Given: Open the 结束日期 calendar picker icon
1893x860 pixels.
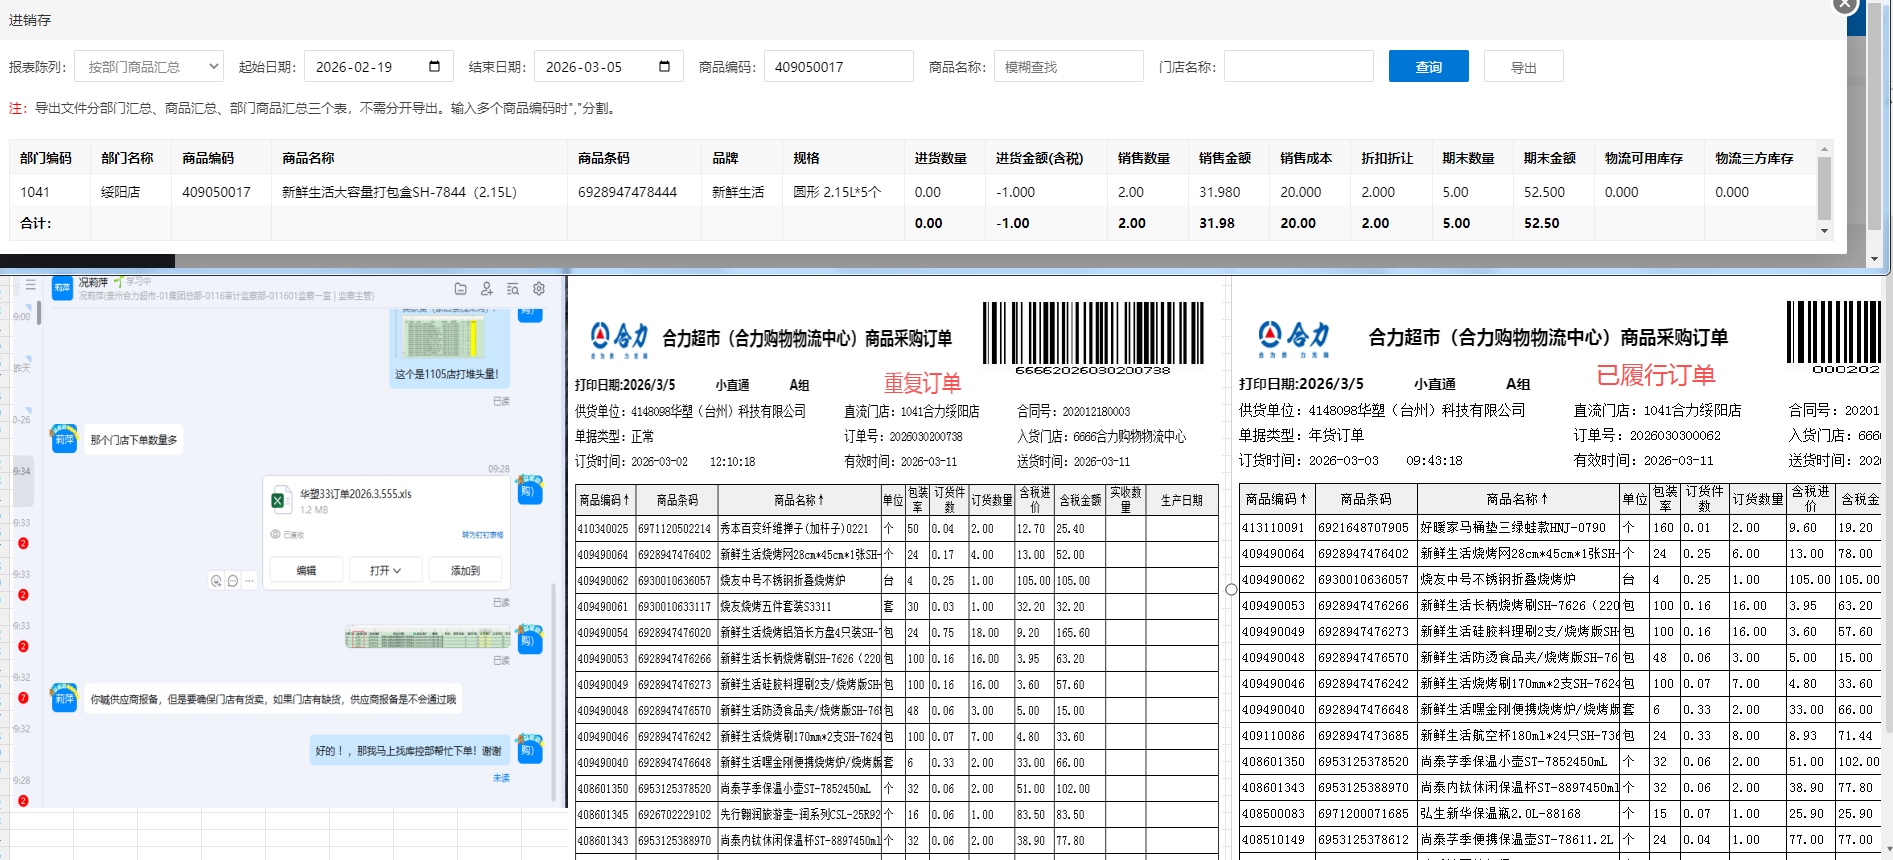Looking at the screenshot, I should [664, 67].
